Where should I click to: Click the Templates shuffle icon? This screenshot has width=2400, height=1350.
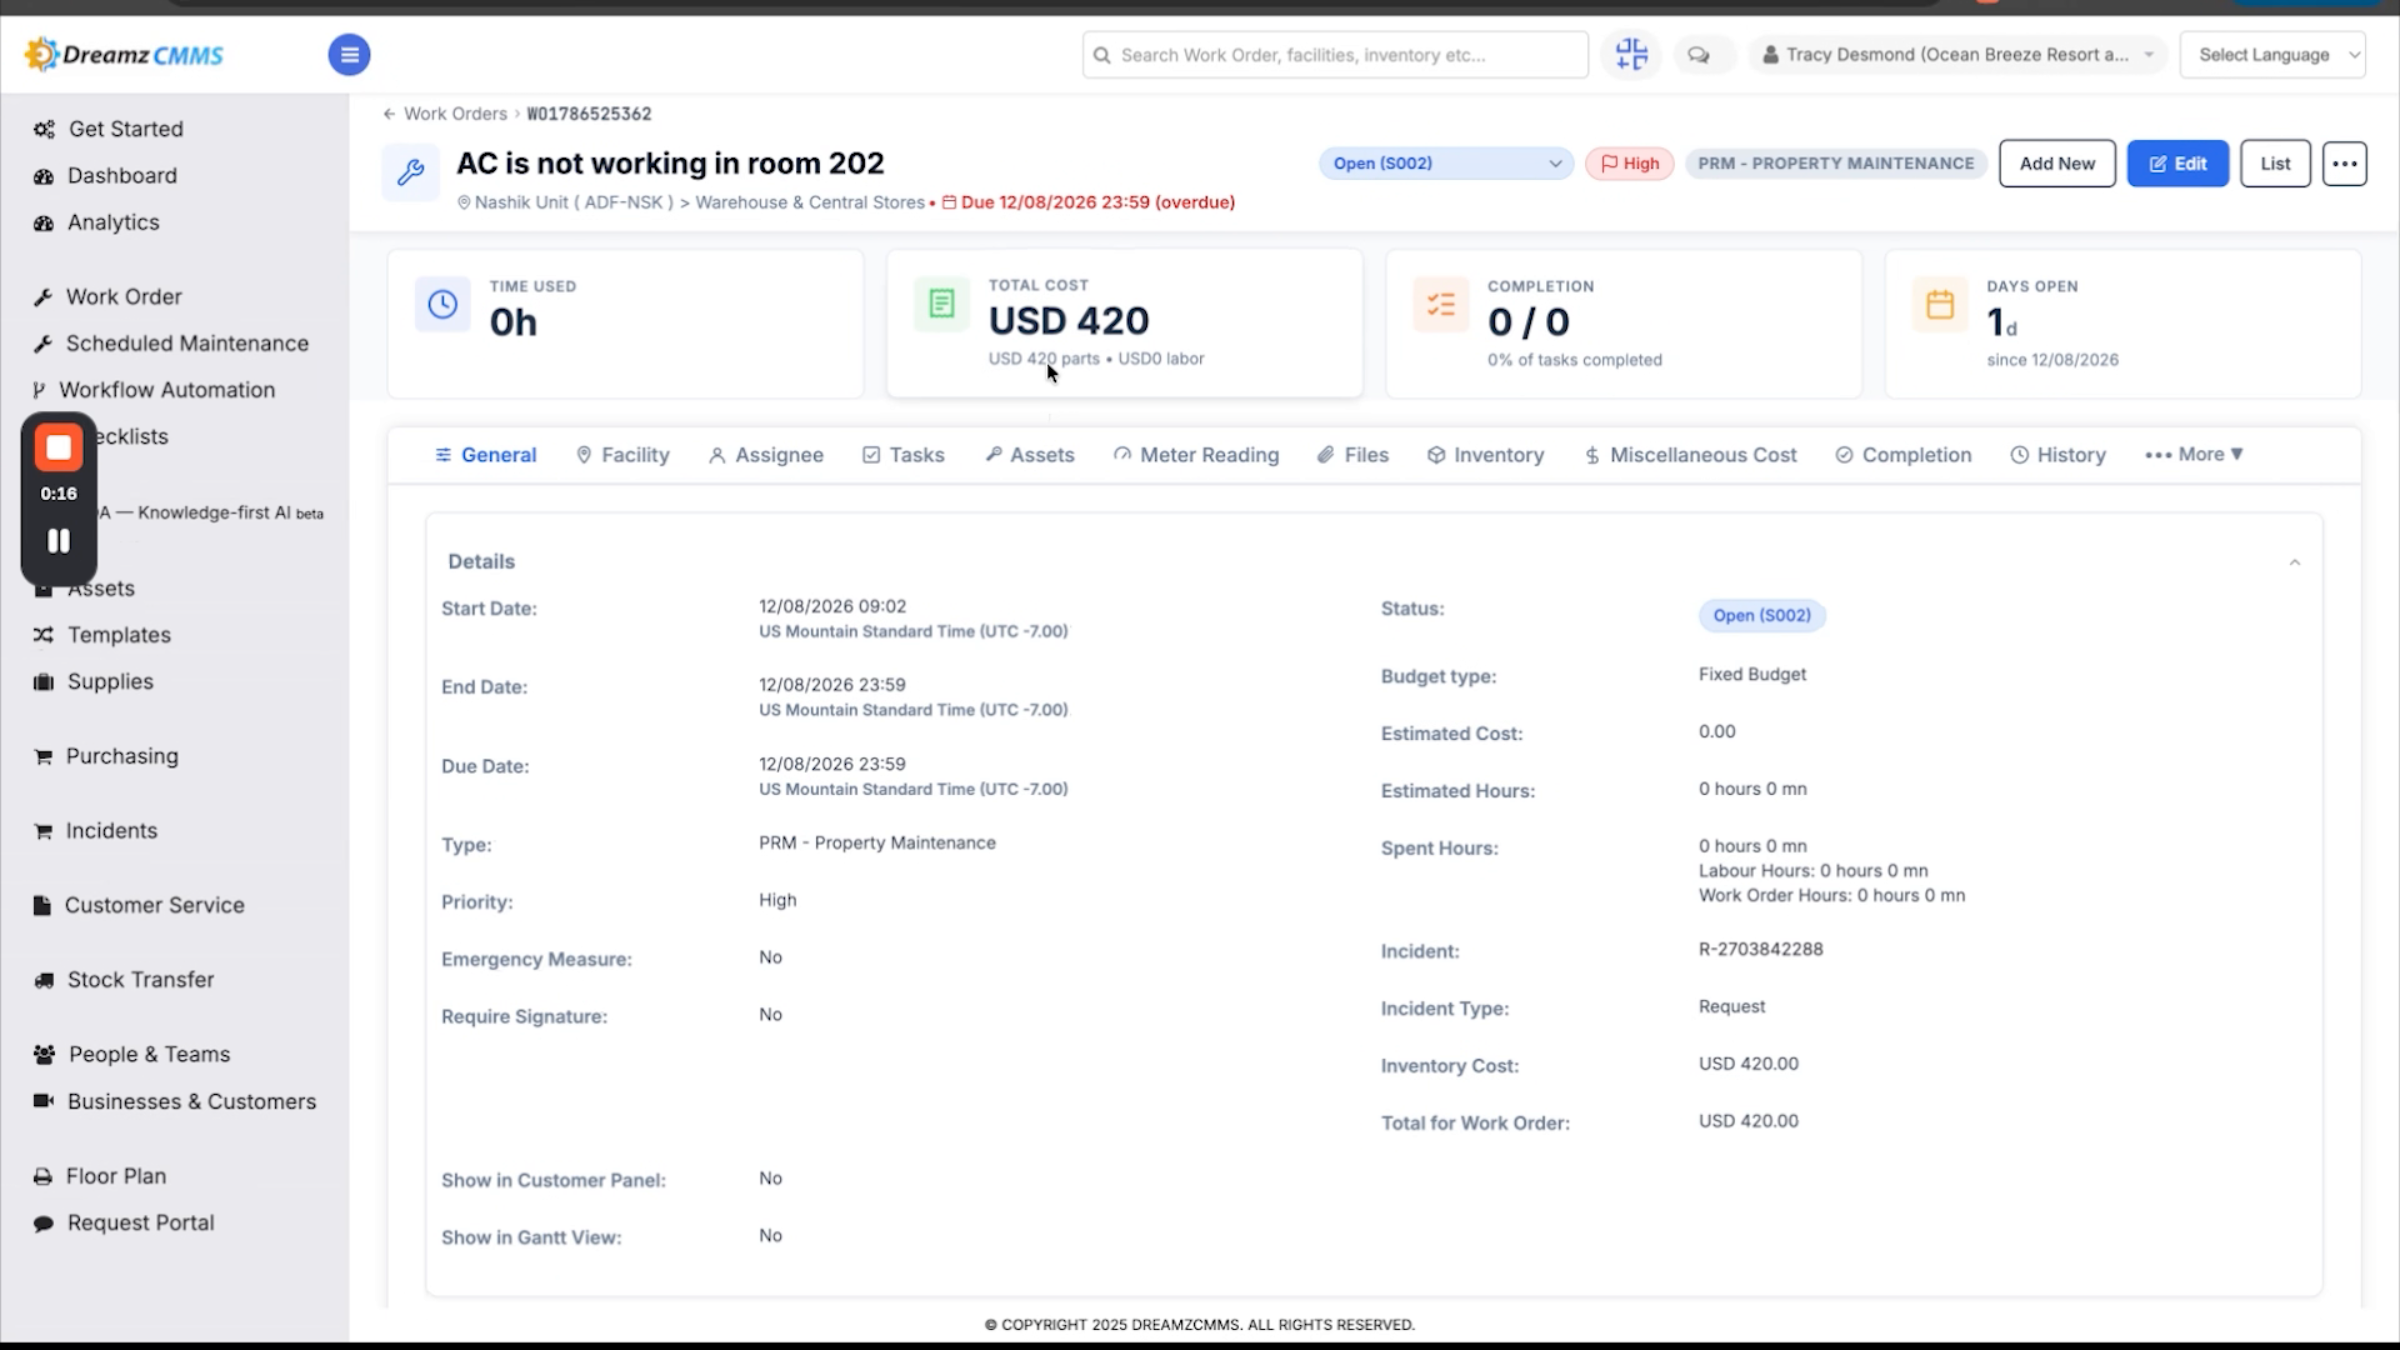pyautogui.click(x=43, y=635)
